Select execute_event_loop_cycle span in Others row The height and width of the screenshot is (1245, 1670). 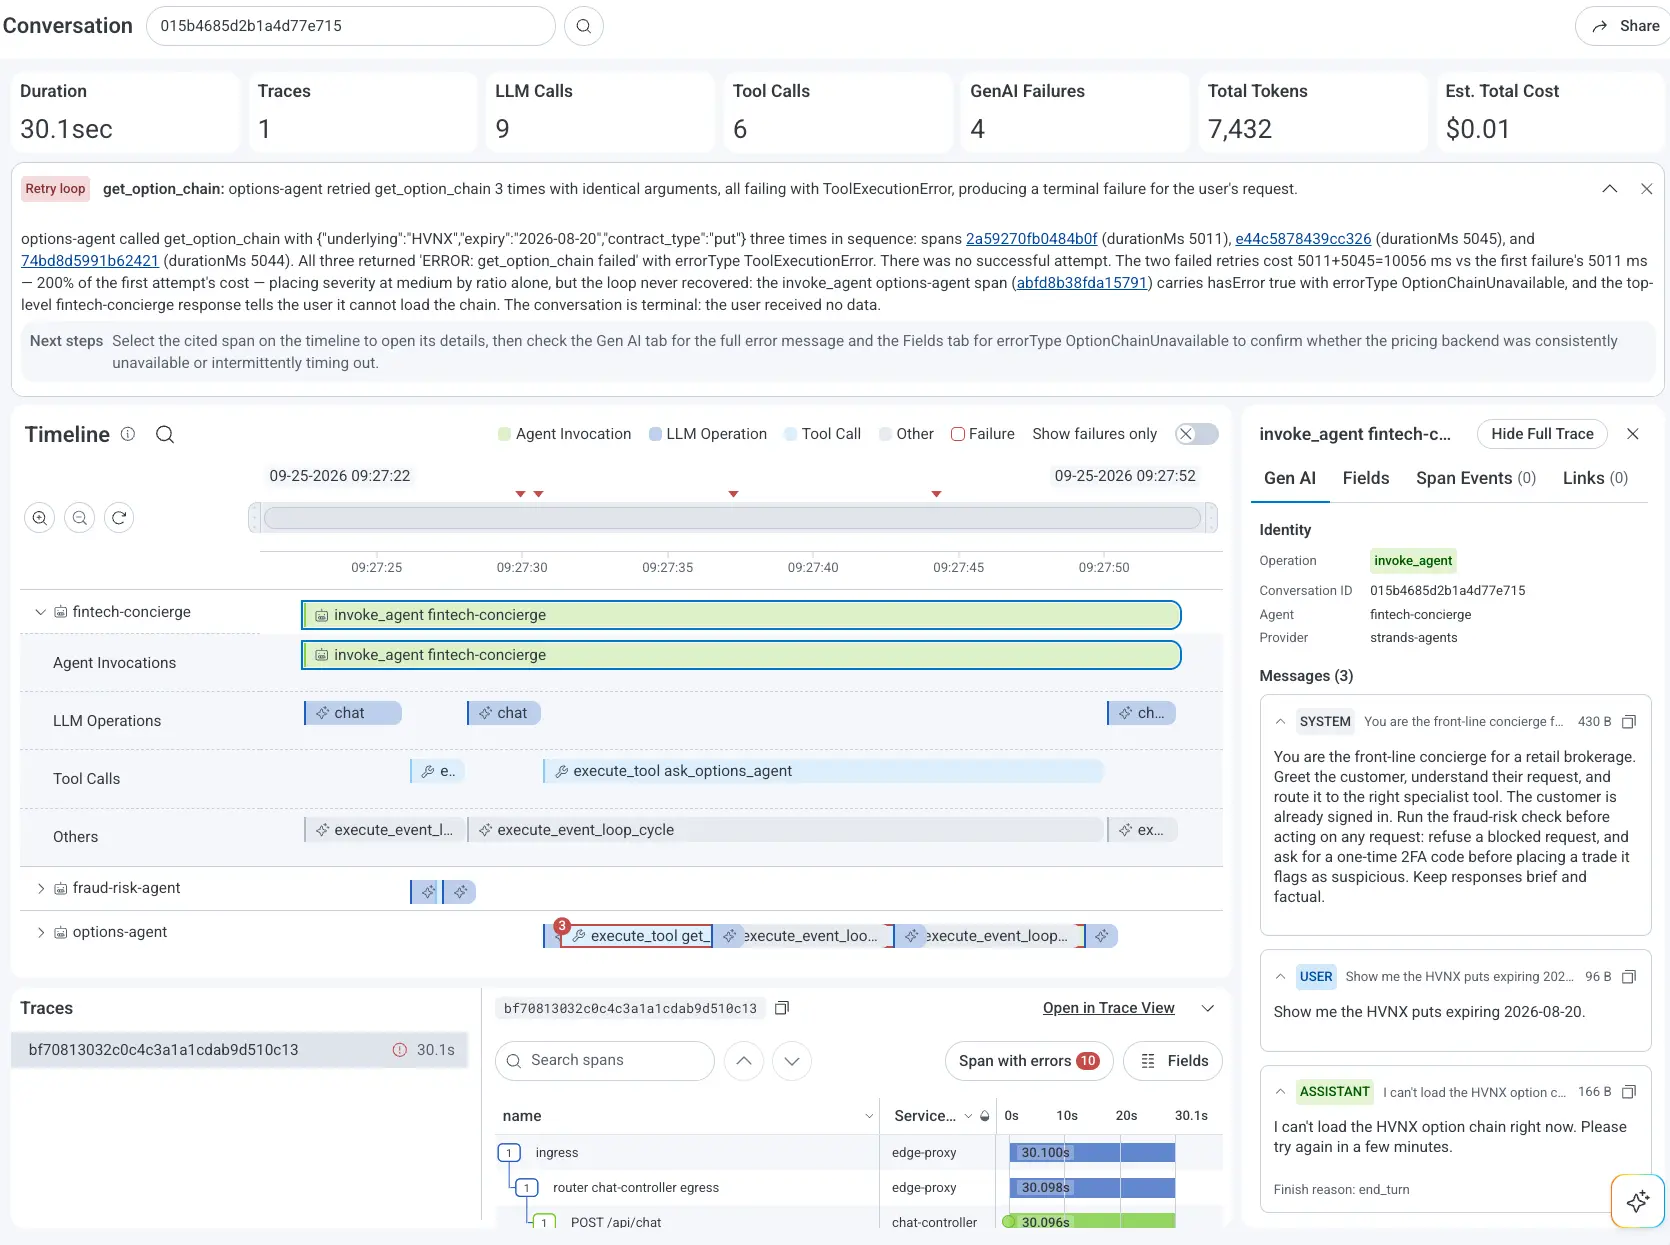[x=786, y=830]
